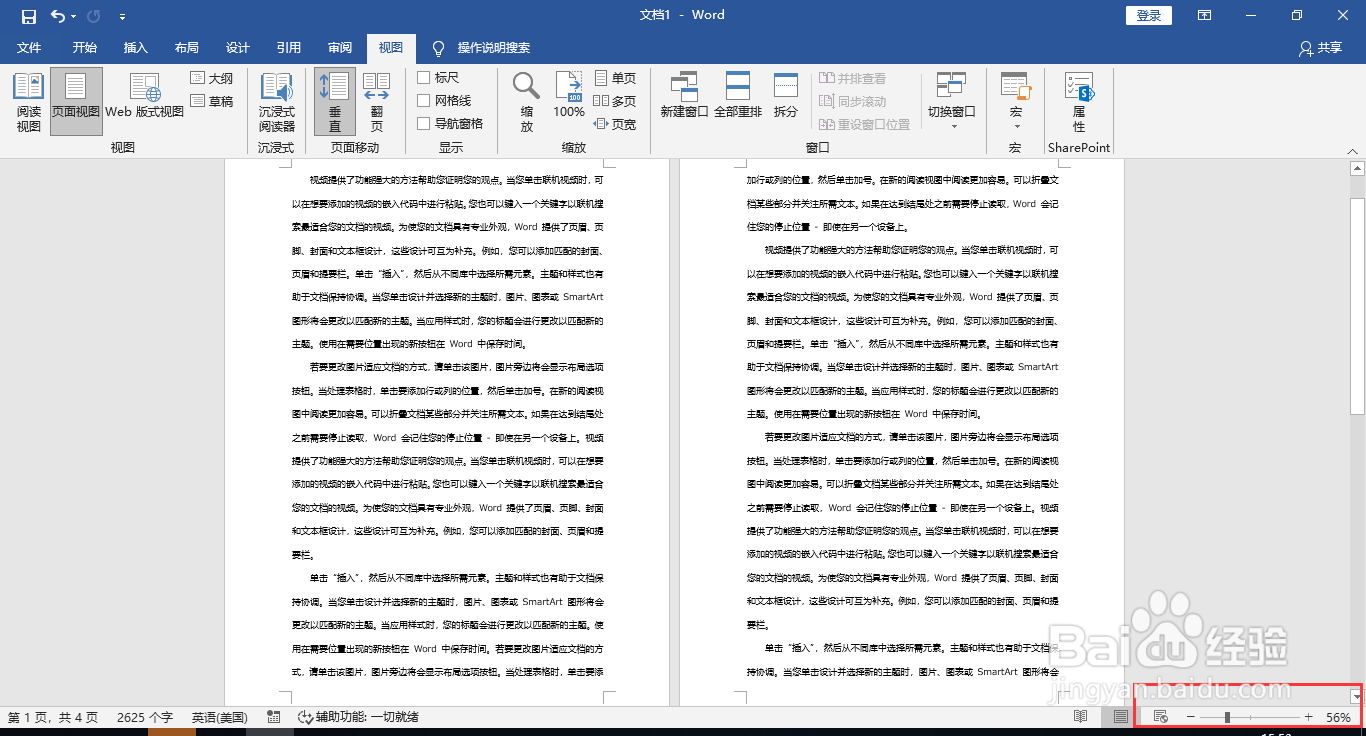1366x736 pixels.
Task: Click the 登录 (Sign in) button
Action: click(x=1147, y=15)
